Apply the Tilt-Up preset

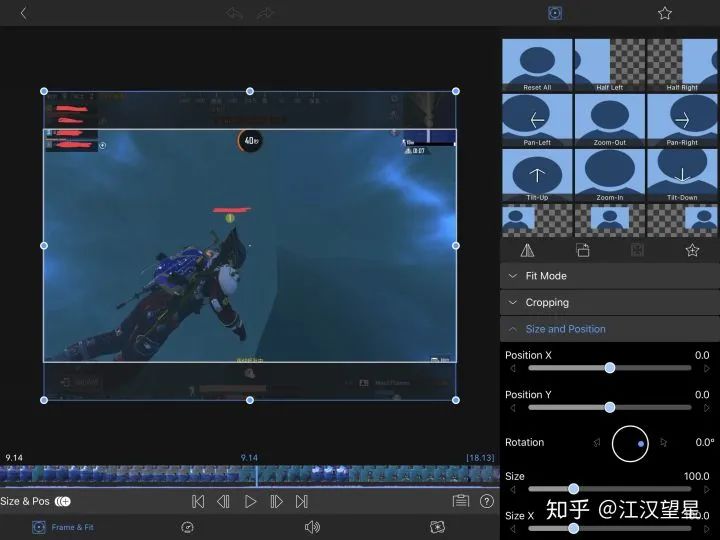(537, 175)
